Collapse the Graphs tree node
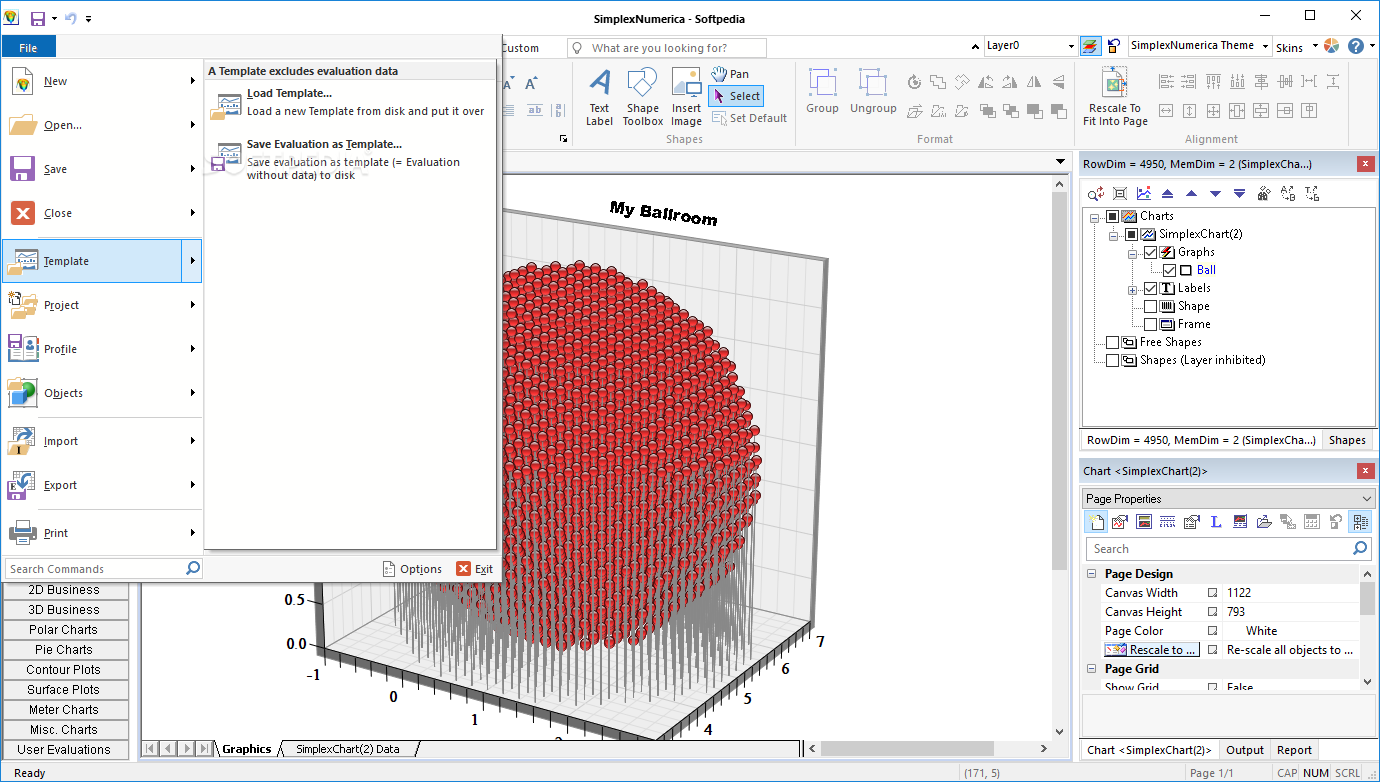Image resolution: width=1380 pixels, height=782 pixels. point(1133,253)
